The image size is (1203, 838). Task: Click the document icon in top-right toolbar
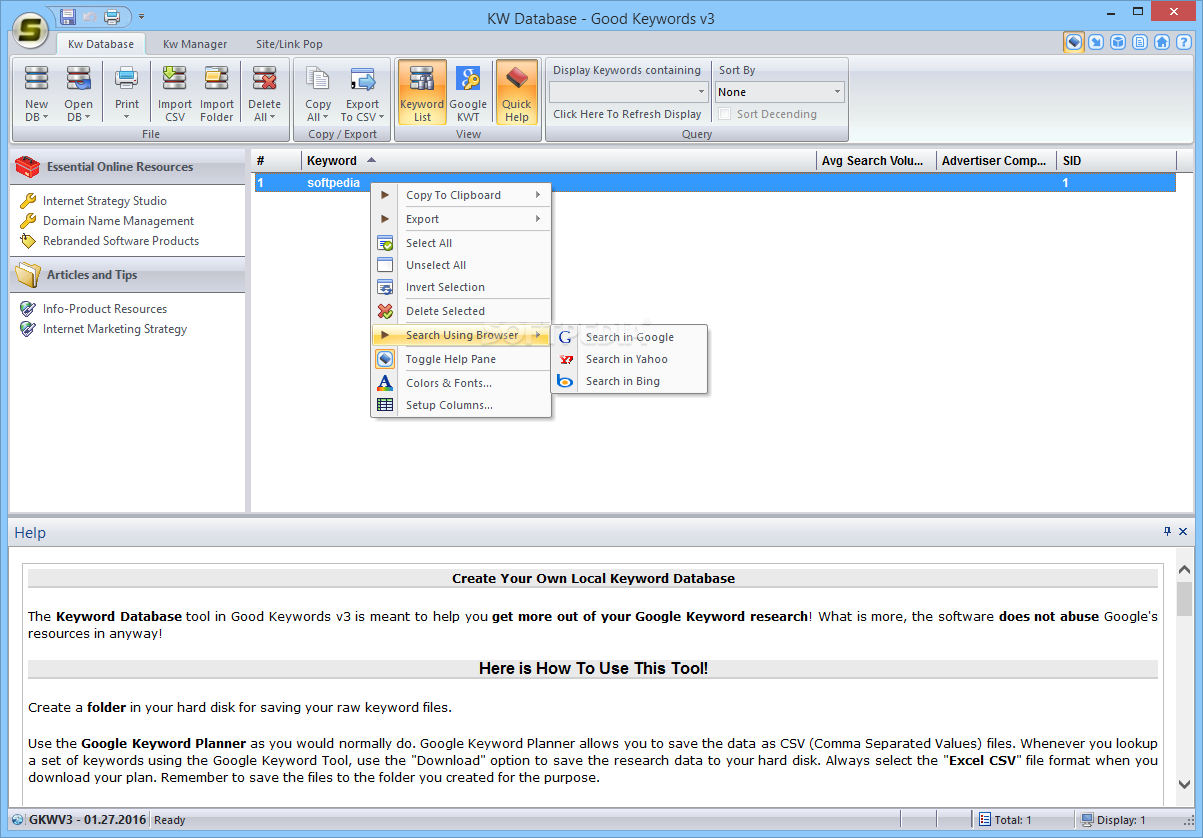[x=1140, y=42]
